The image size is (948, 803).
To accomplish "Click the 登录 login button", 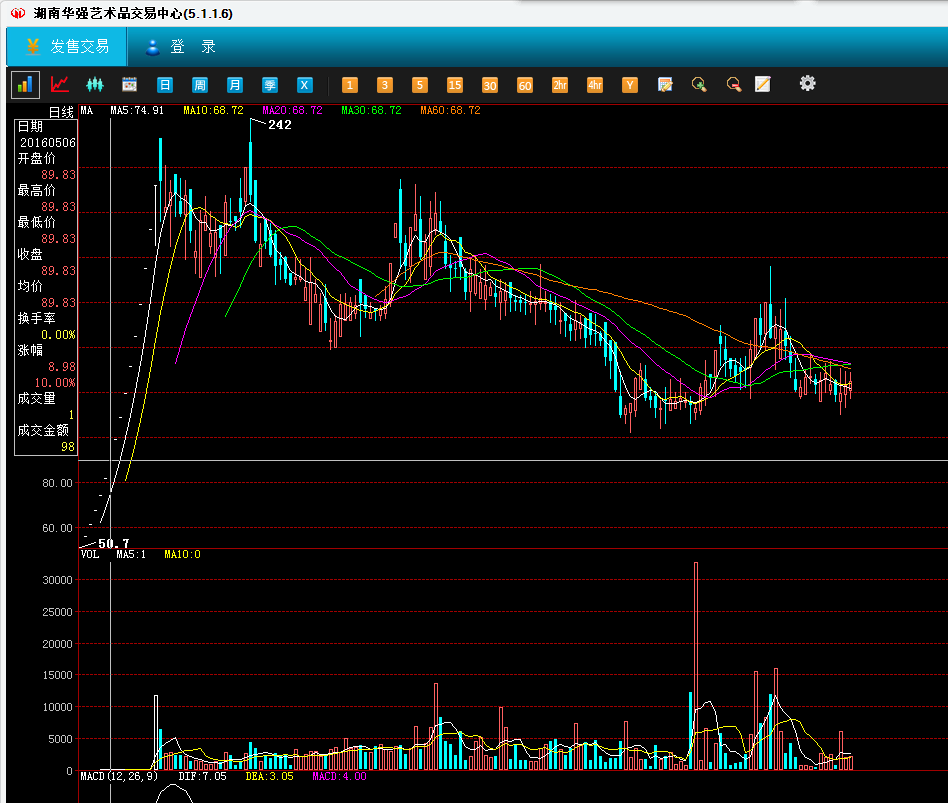I will click(181, 47).
